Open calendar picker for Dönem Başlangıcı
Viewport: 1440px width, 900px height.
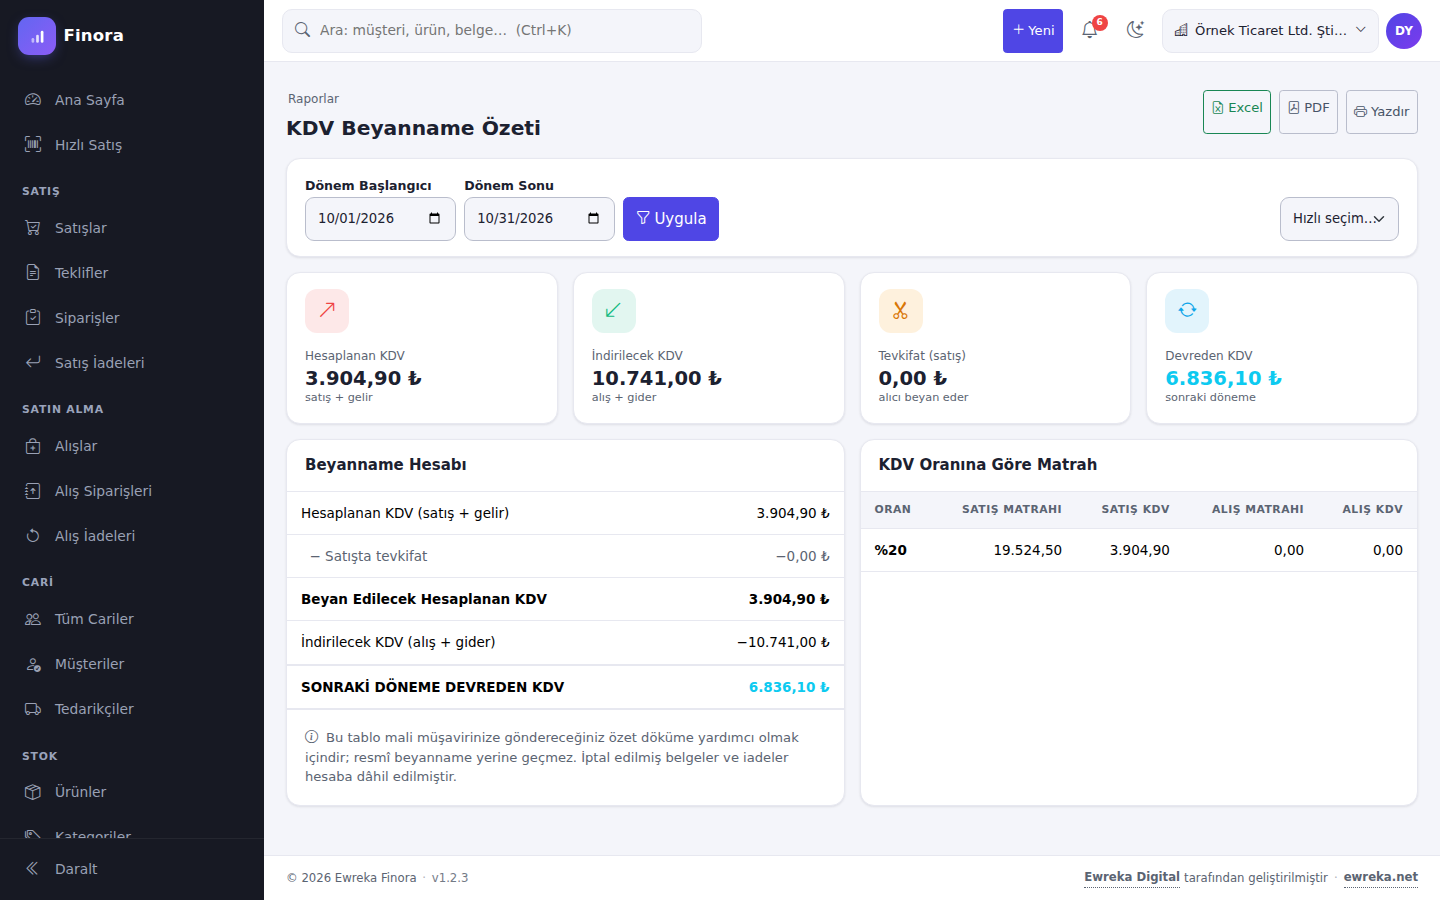pyautogui.click(x=434, y=219)
